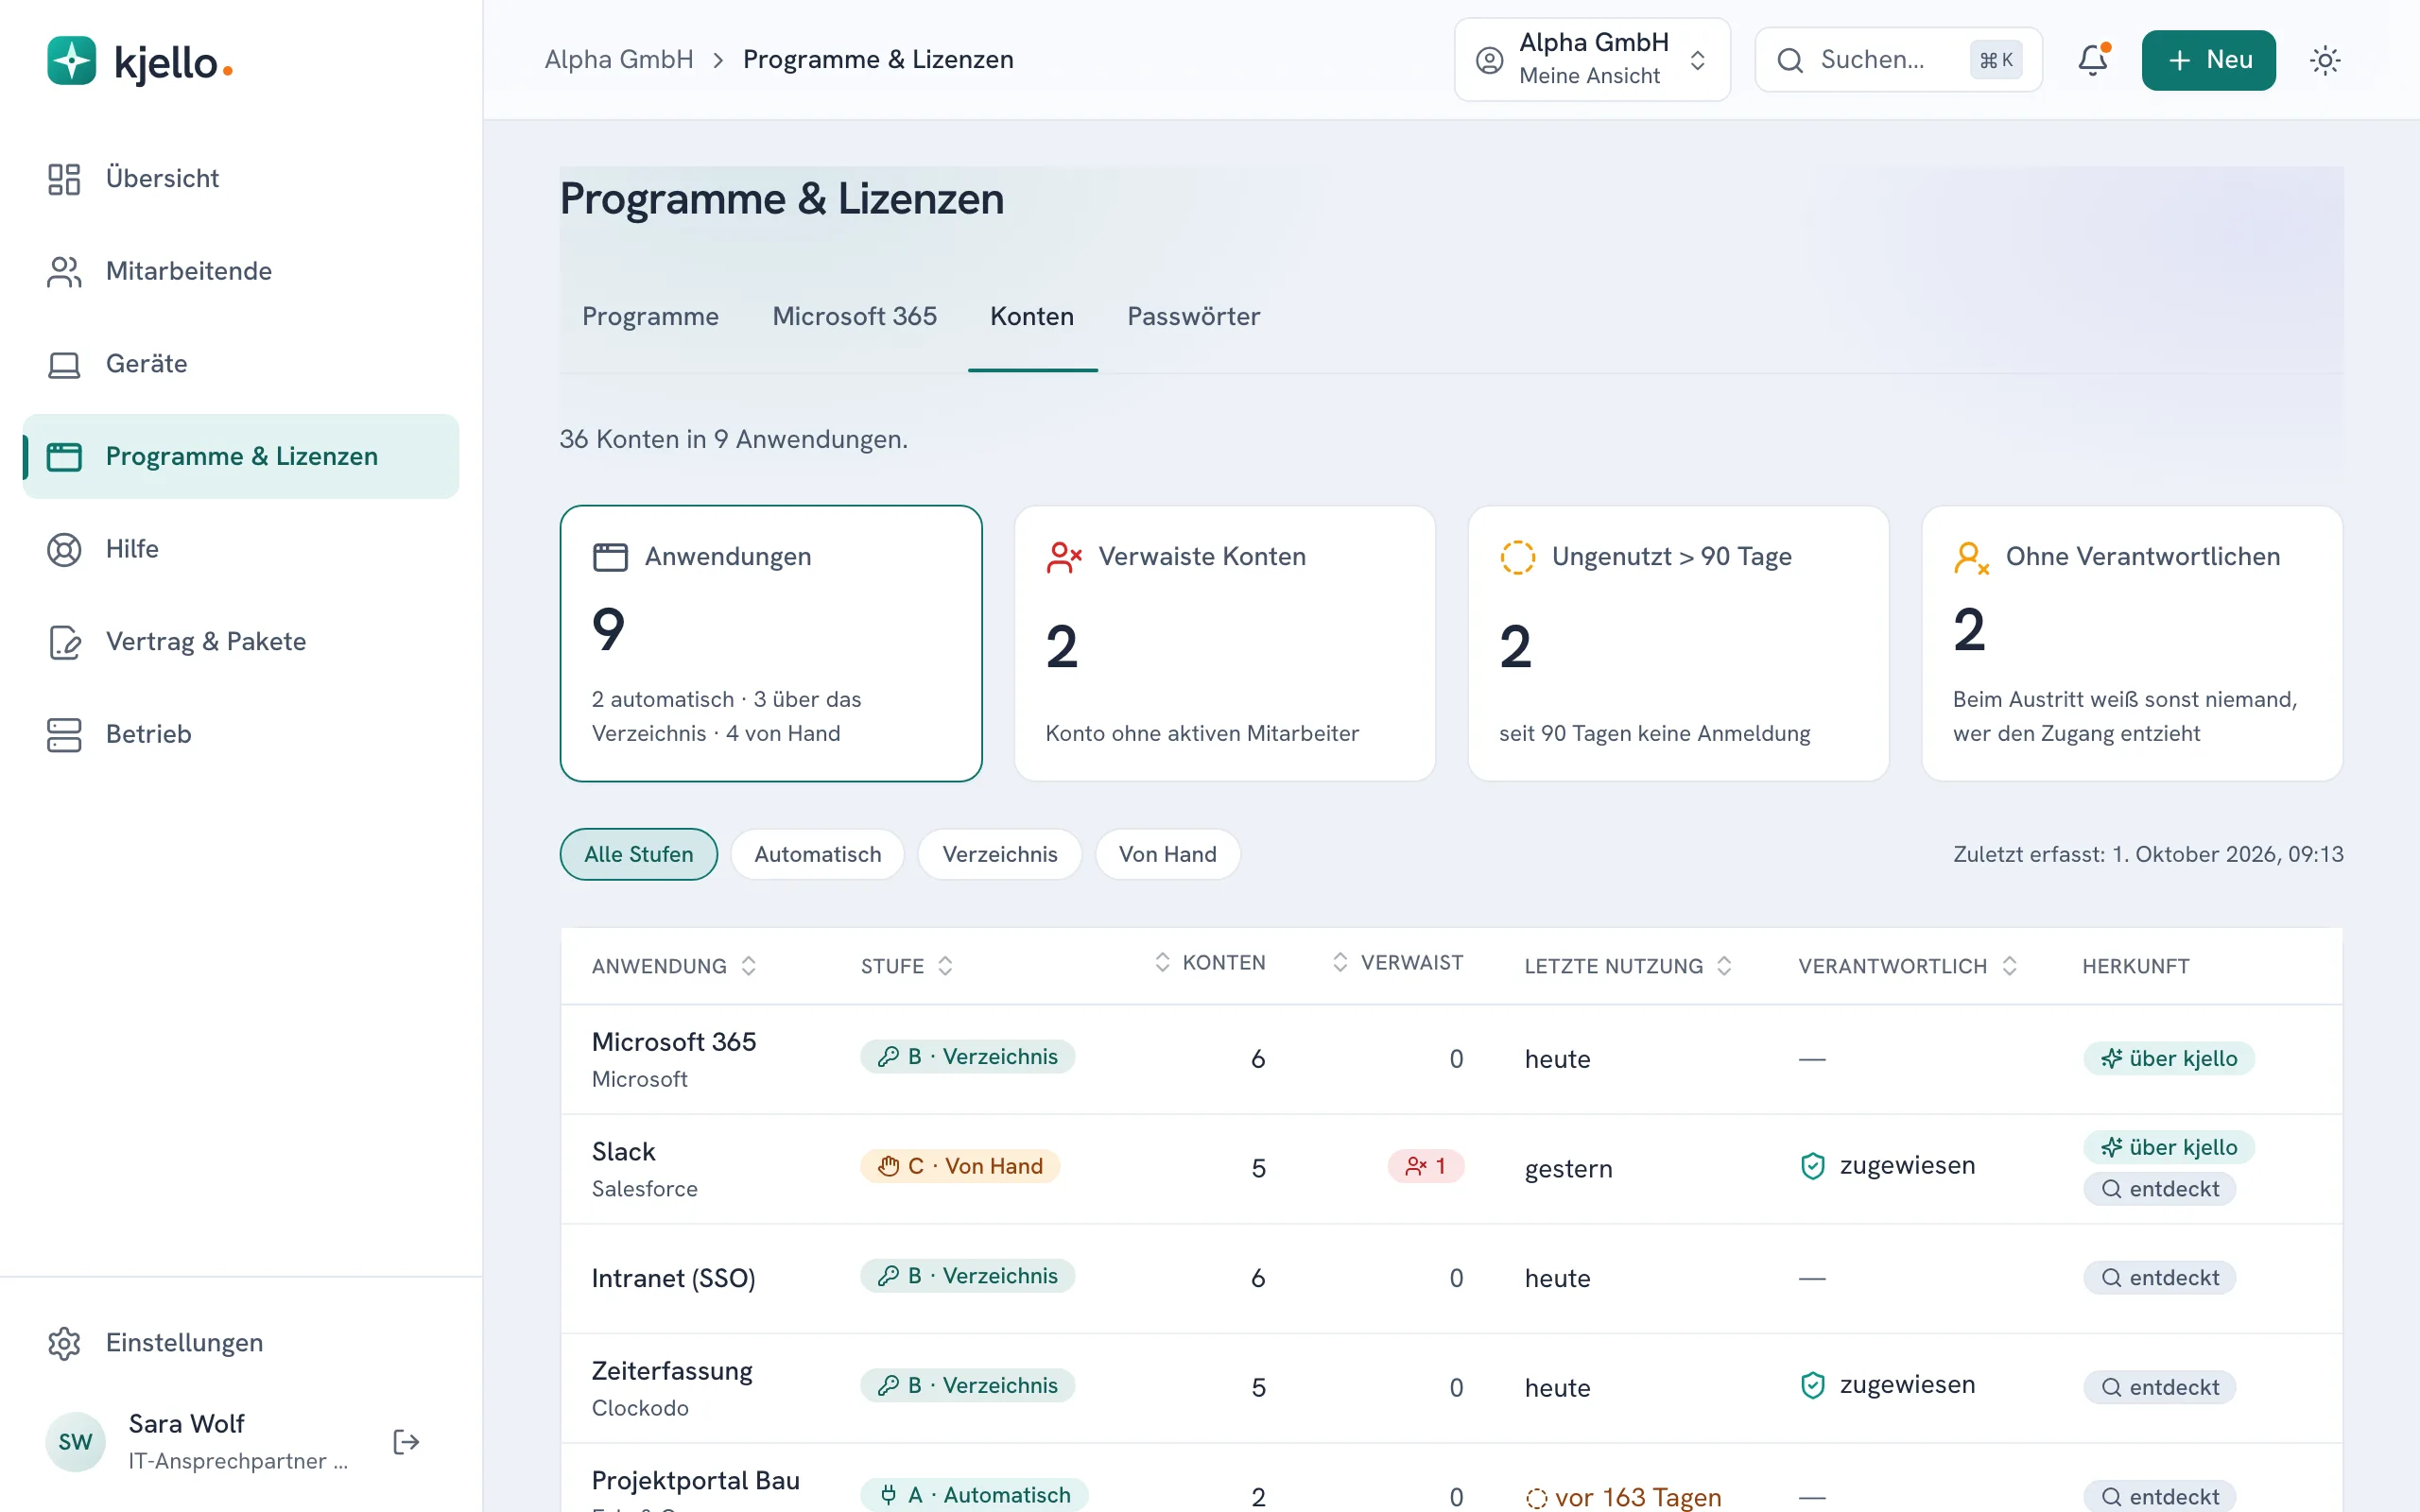Viewport: 2420px width, 1512px height.
Task: Sort by VERWAIST column
Action: tap(1397, 962)
